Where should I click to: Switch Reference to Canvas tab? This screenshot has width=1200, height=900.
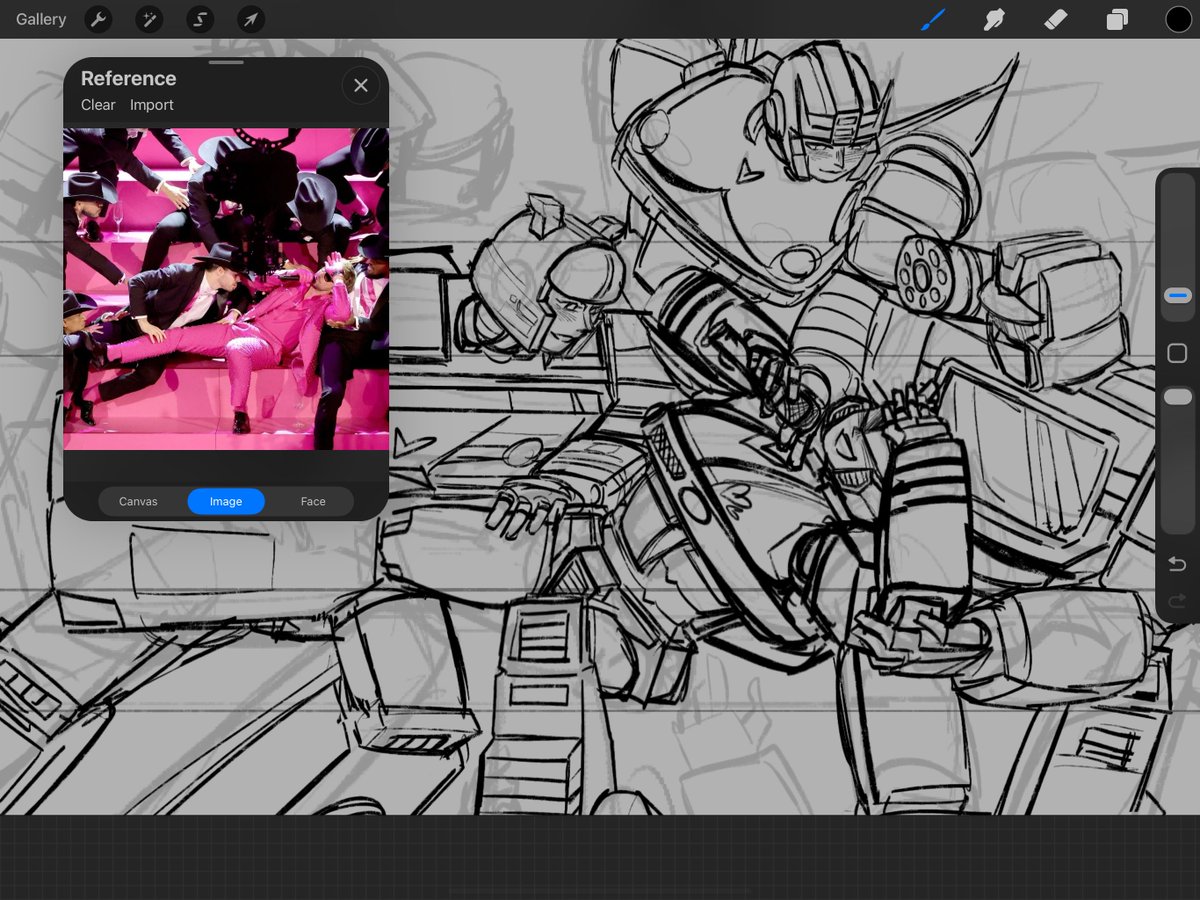click(138, 502)
